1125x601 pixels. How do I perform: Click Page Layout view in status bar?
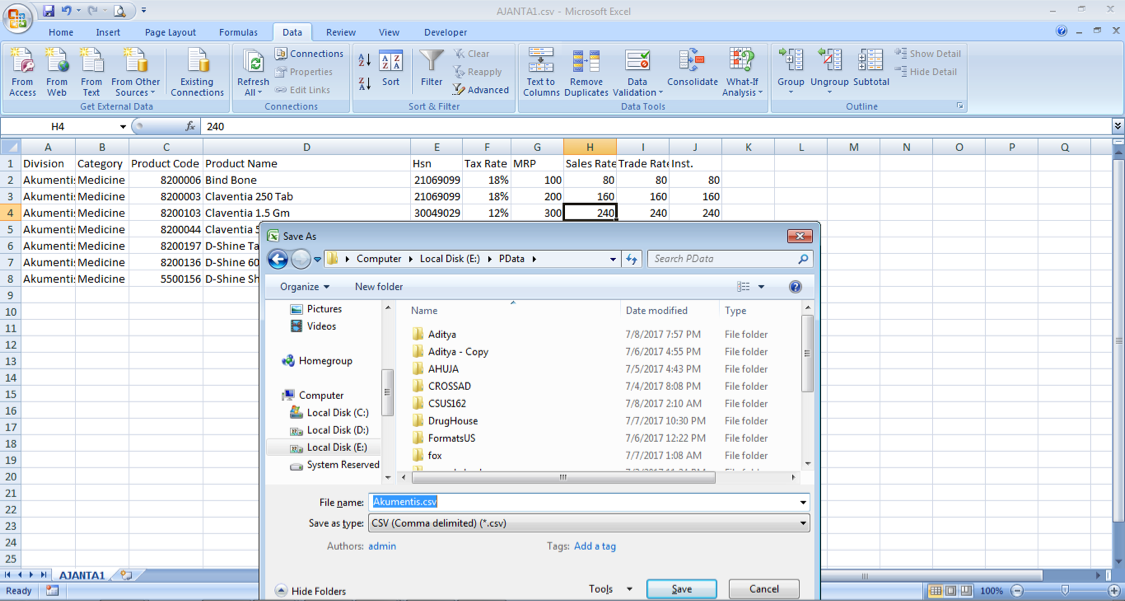click(x=951, y=591)
